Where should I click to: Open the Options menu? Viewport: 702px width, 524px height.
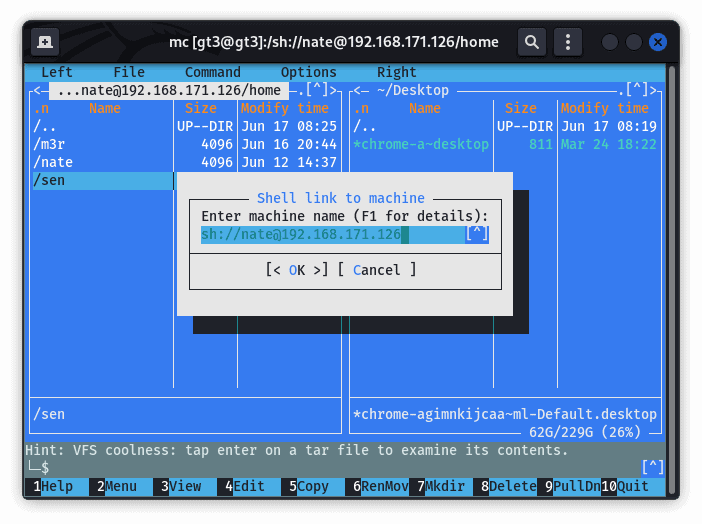(308, 72)
